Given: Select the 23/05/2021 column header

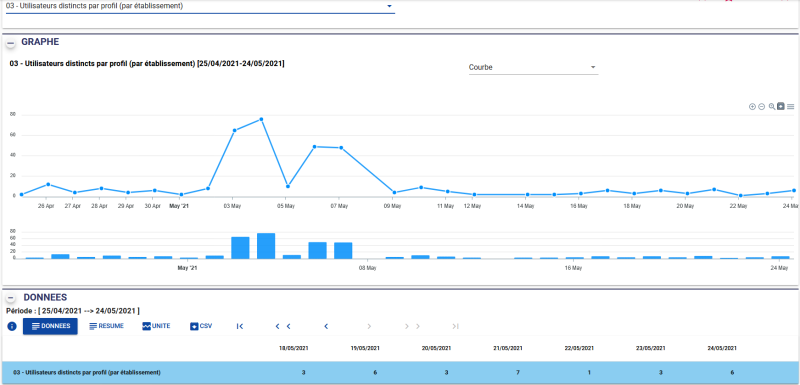Looking at the screenshot, I should 651,349.
